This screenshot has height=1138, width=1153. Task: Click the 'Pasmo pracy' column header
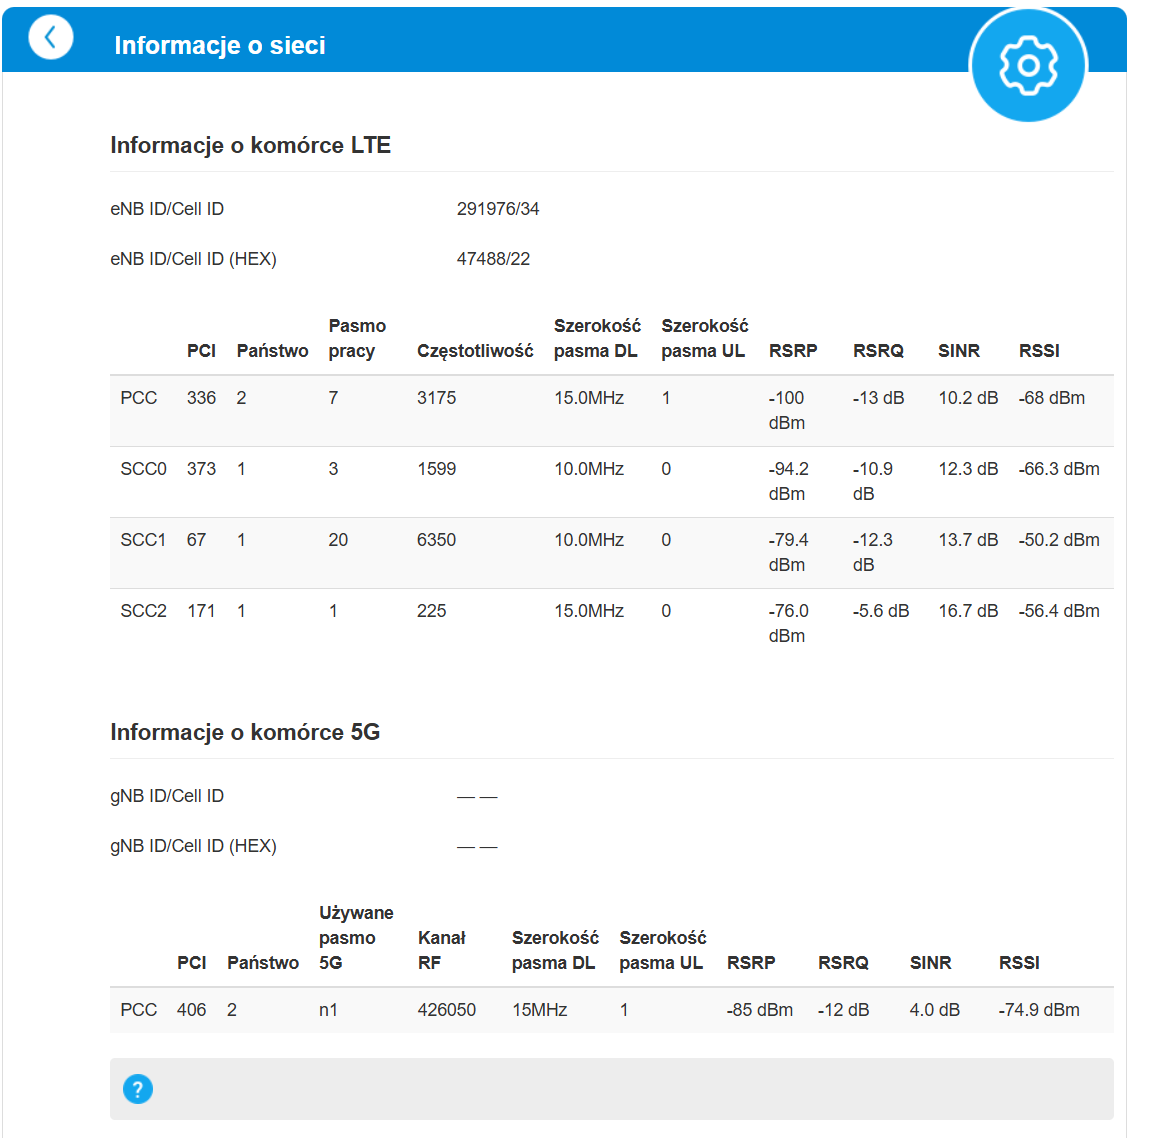pos(357,338)
